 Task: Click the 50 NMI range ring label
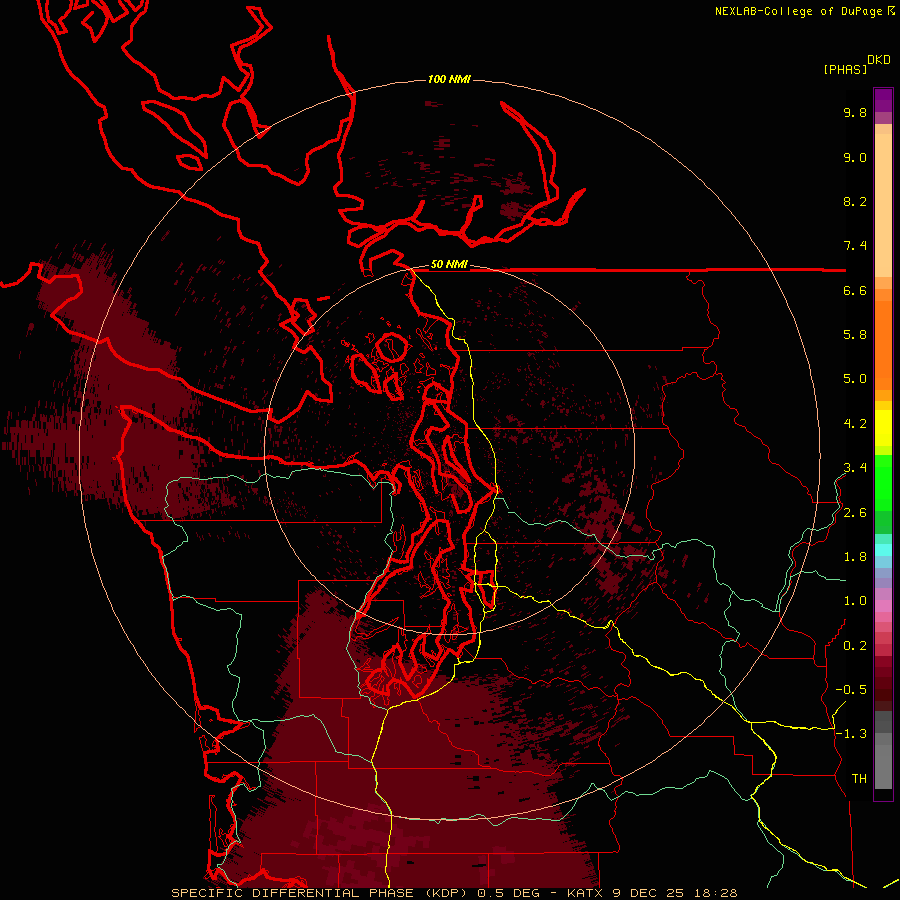[x=449, y=265]
